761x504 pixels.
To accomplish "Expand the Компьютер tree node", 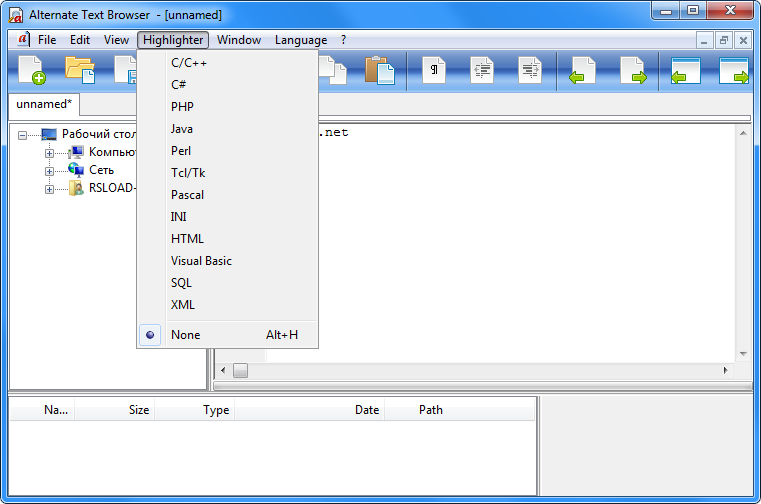I will click(49, 153).
